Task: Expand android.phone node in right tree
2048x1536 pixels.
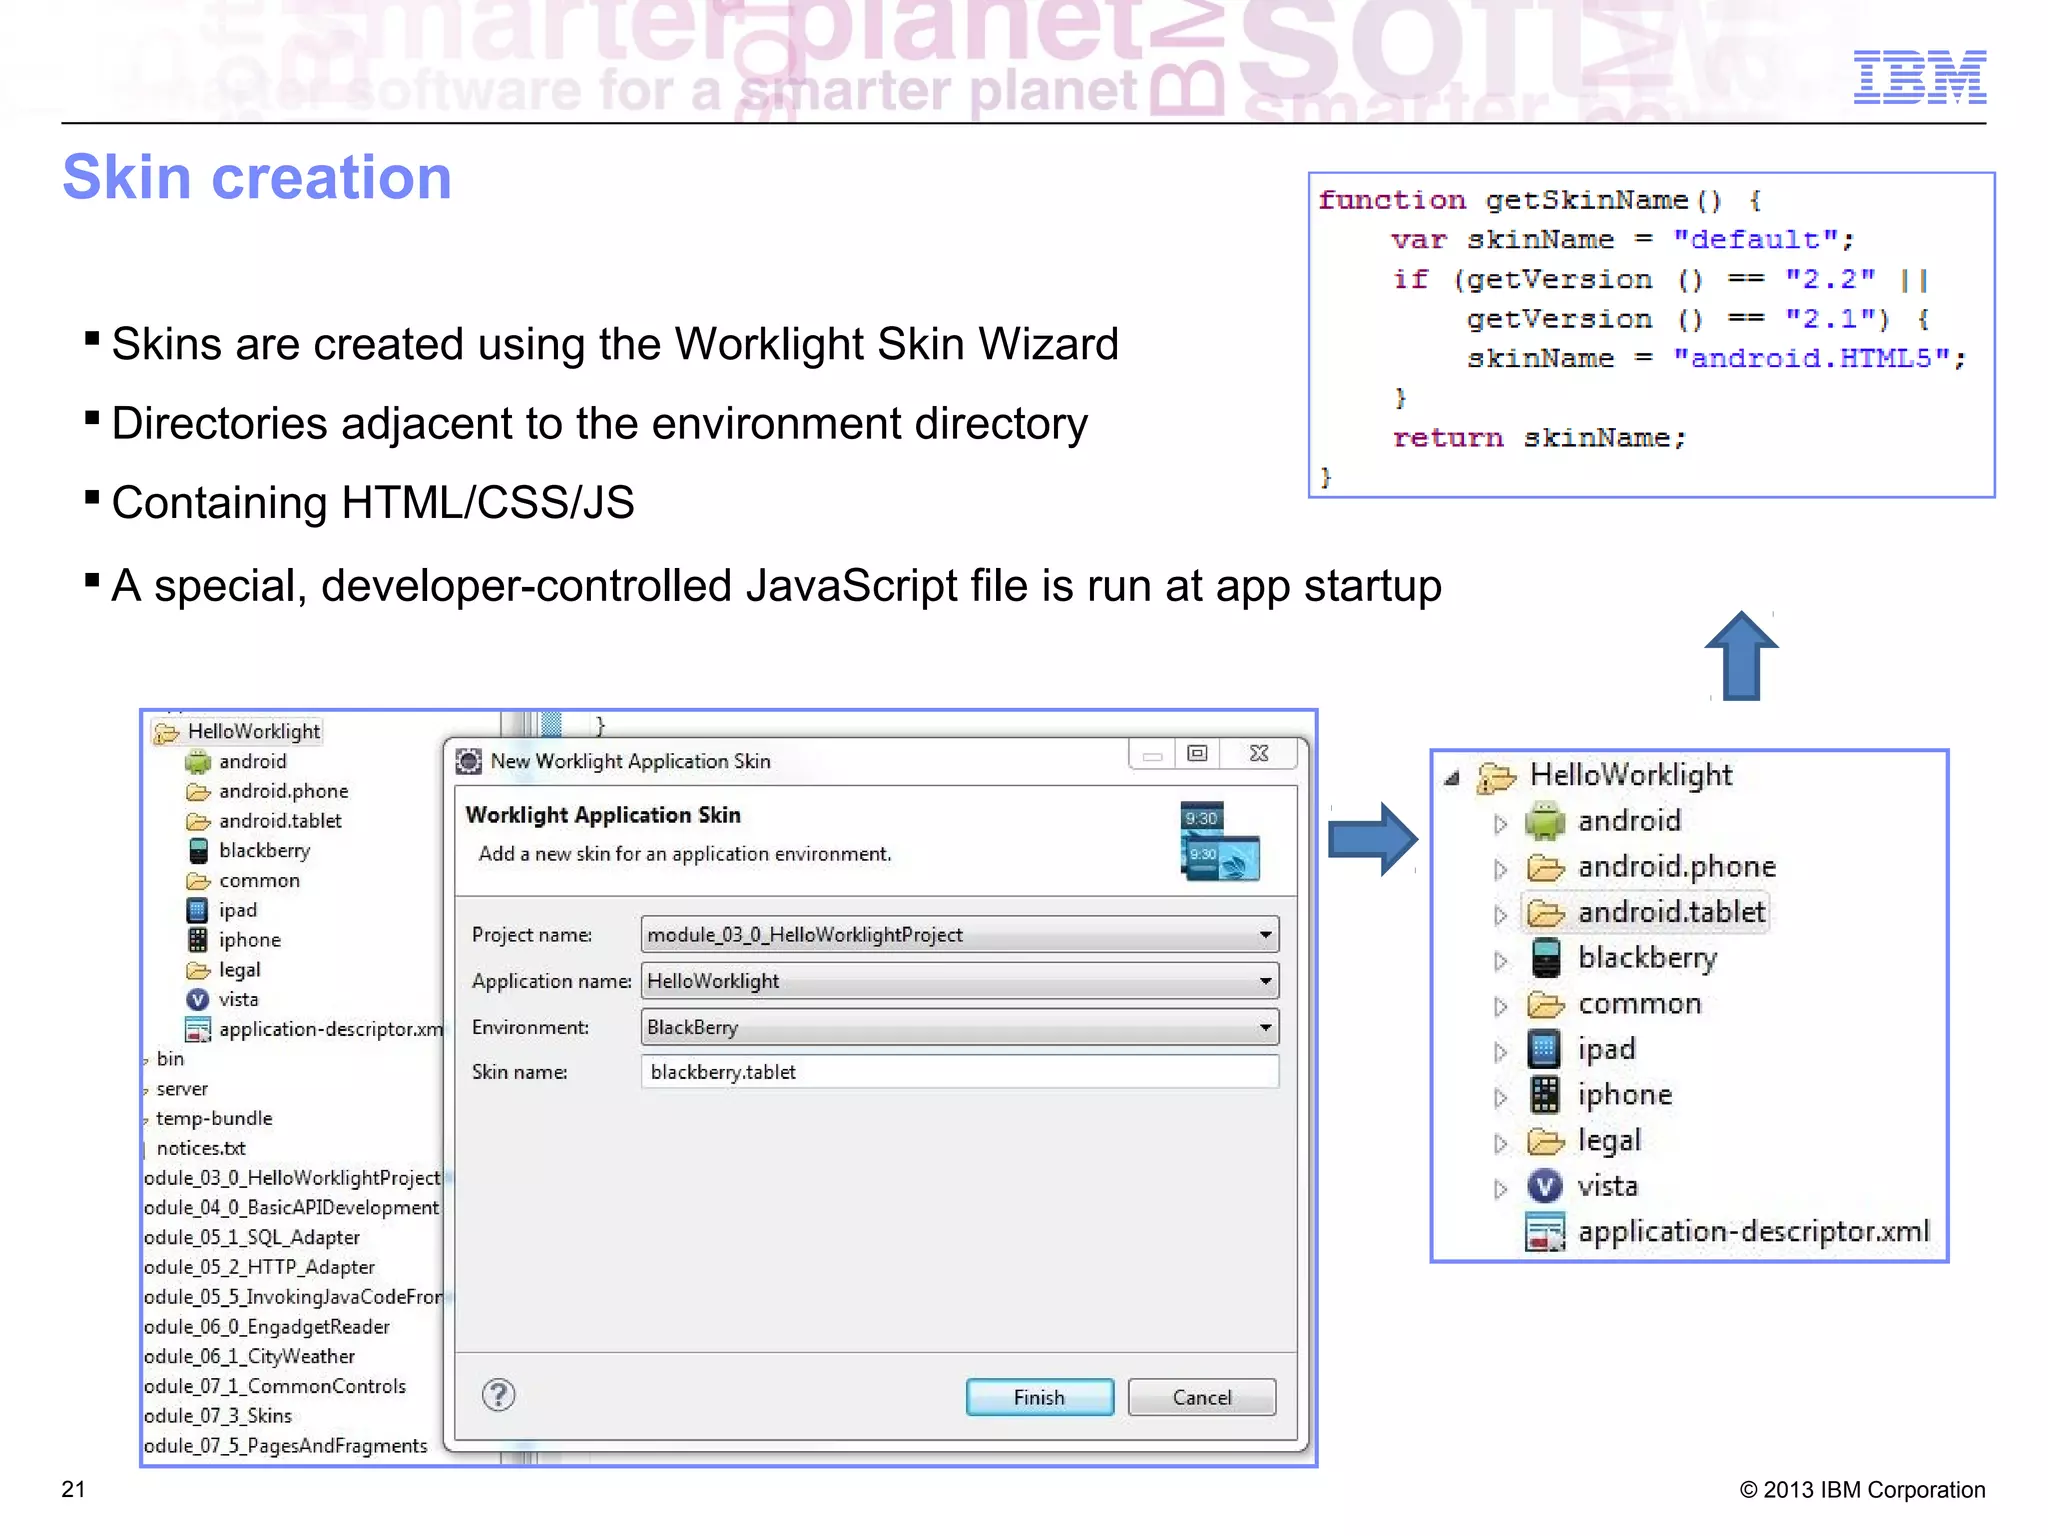Action: (x=1500, y=869)
